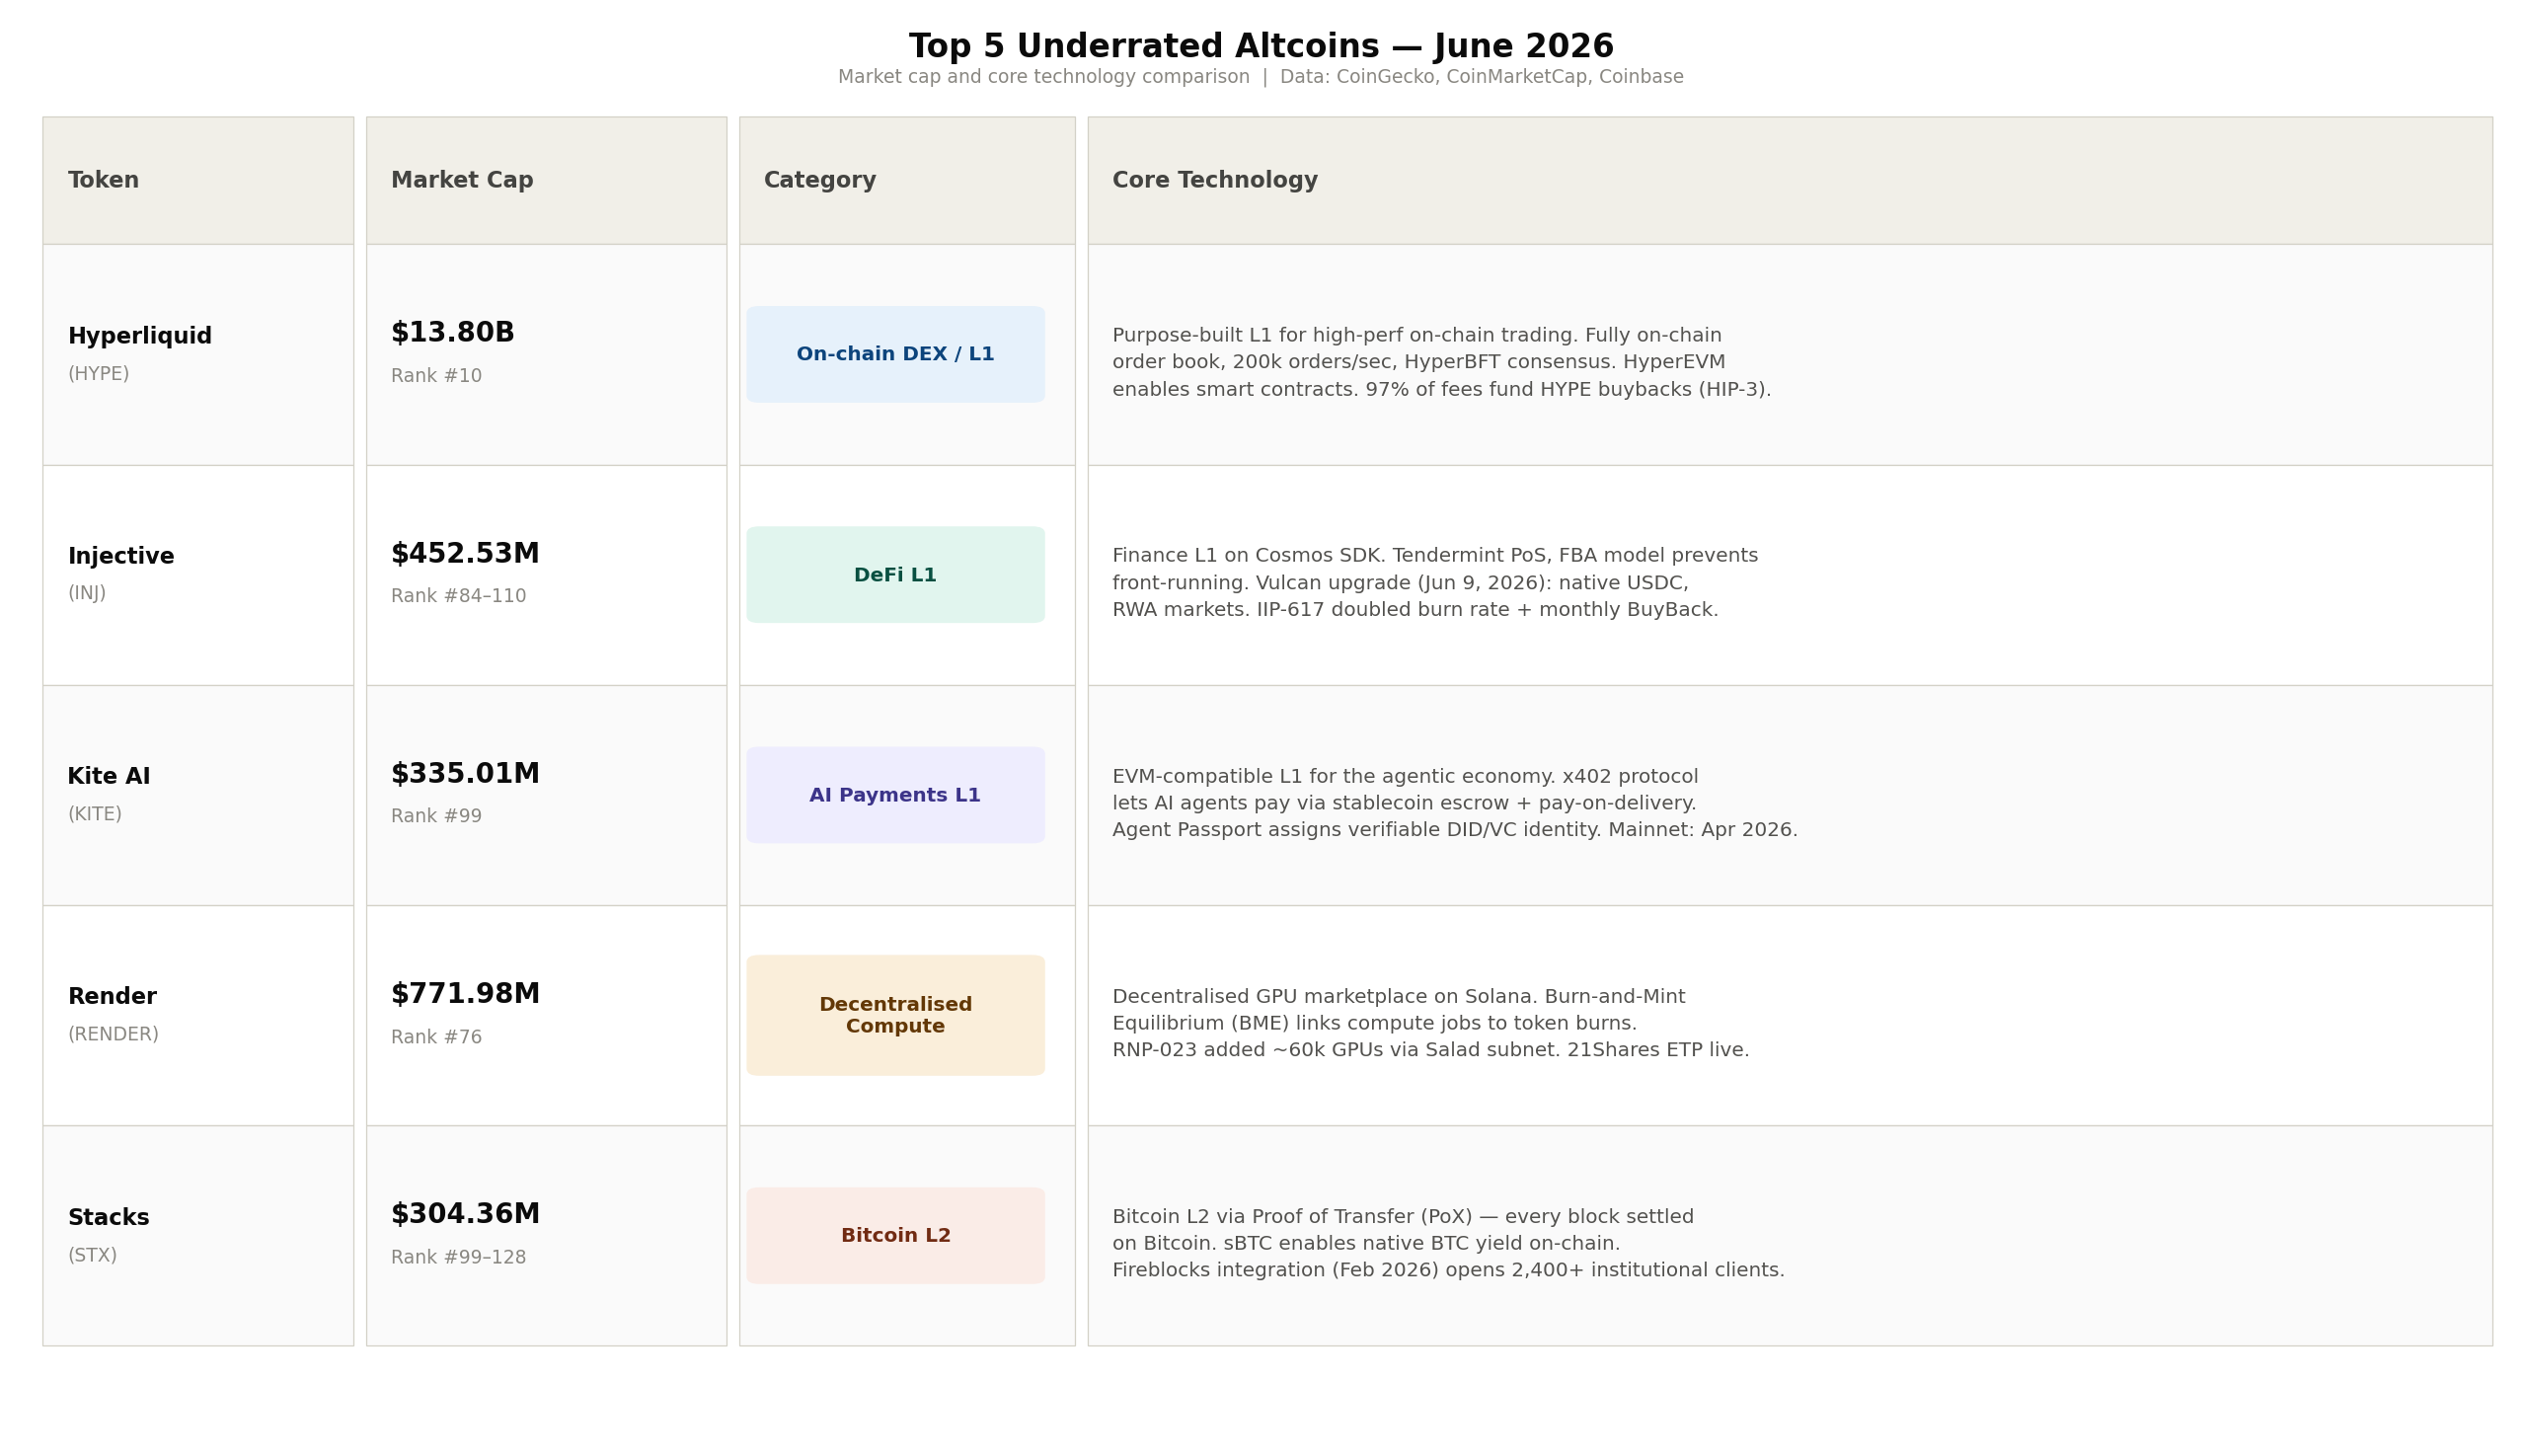This screenshot has width=2523, height=1456.
Task: Click the 'AI Payments L1' category badge
Action: [895, 795]
